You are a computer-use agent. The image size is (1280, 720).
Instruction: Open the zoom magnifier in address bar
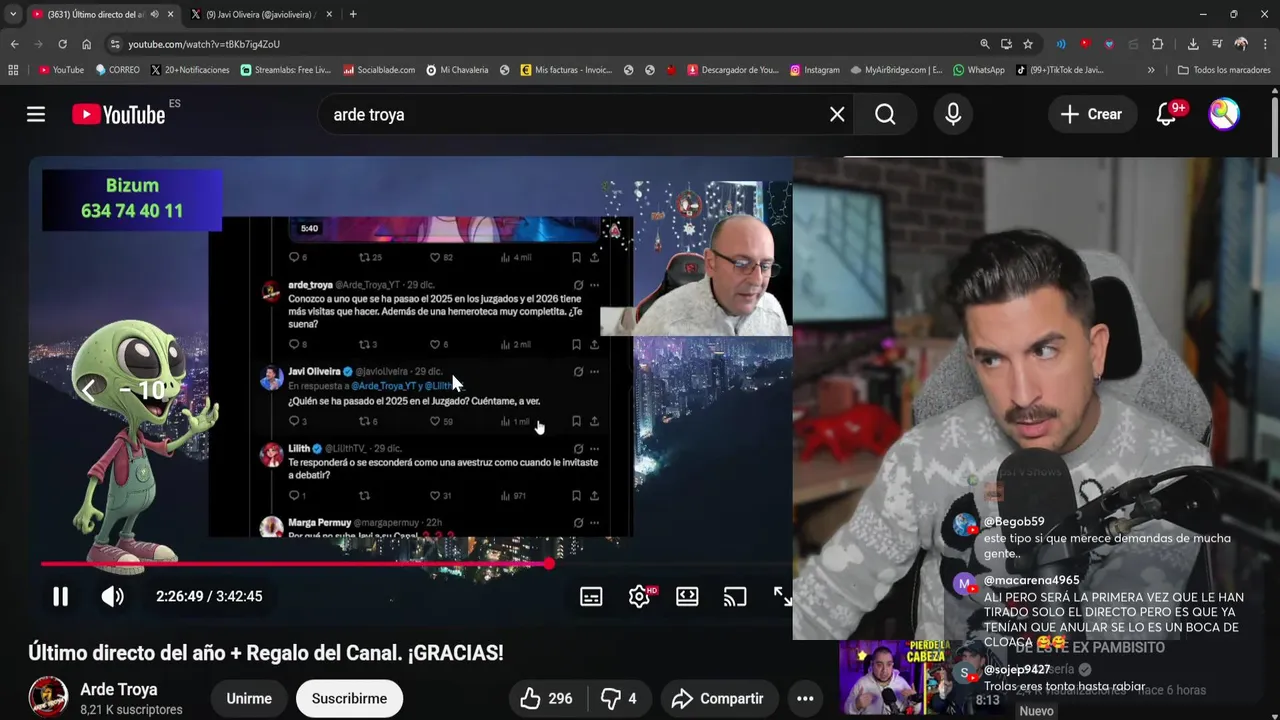(984, 44)
